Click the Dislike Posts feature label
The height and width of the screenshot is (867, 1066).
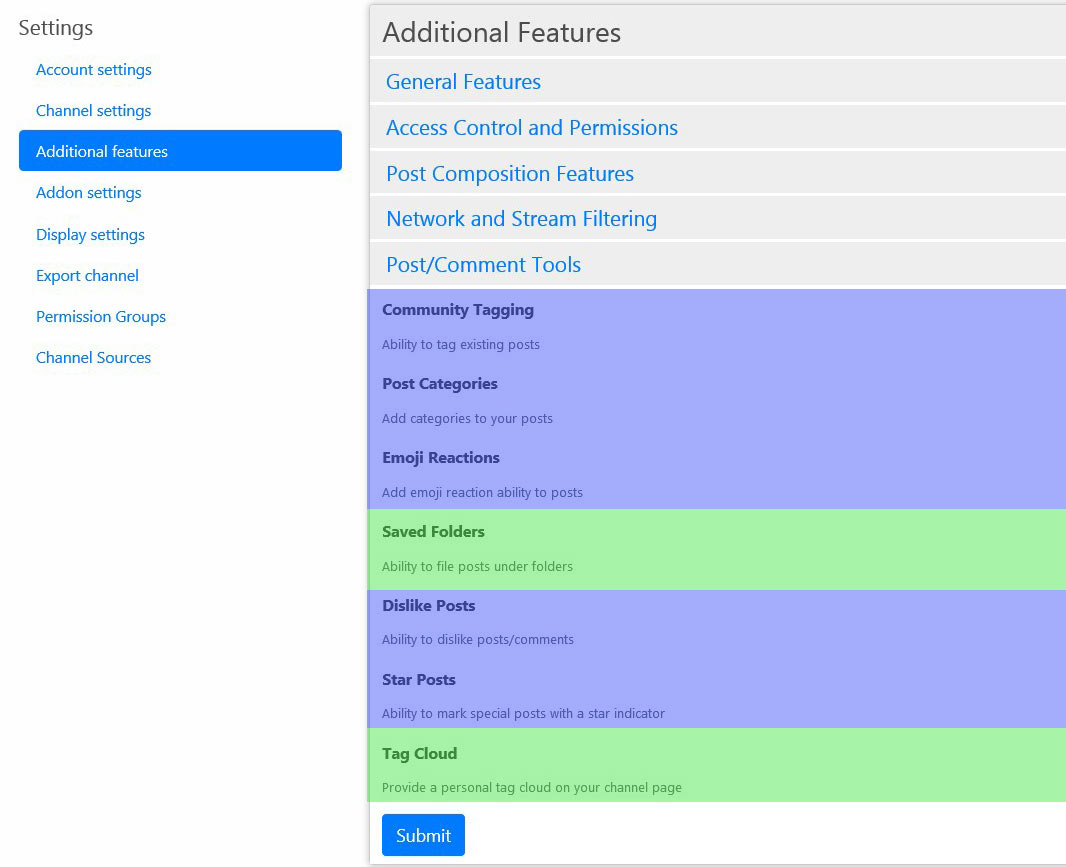point(429,606)
